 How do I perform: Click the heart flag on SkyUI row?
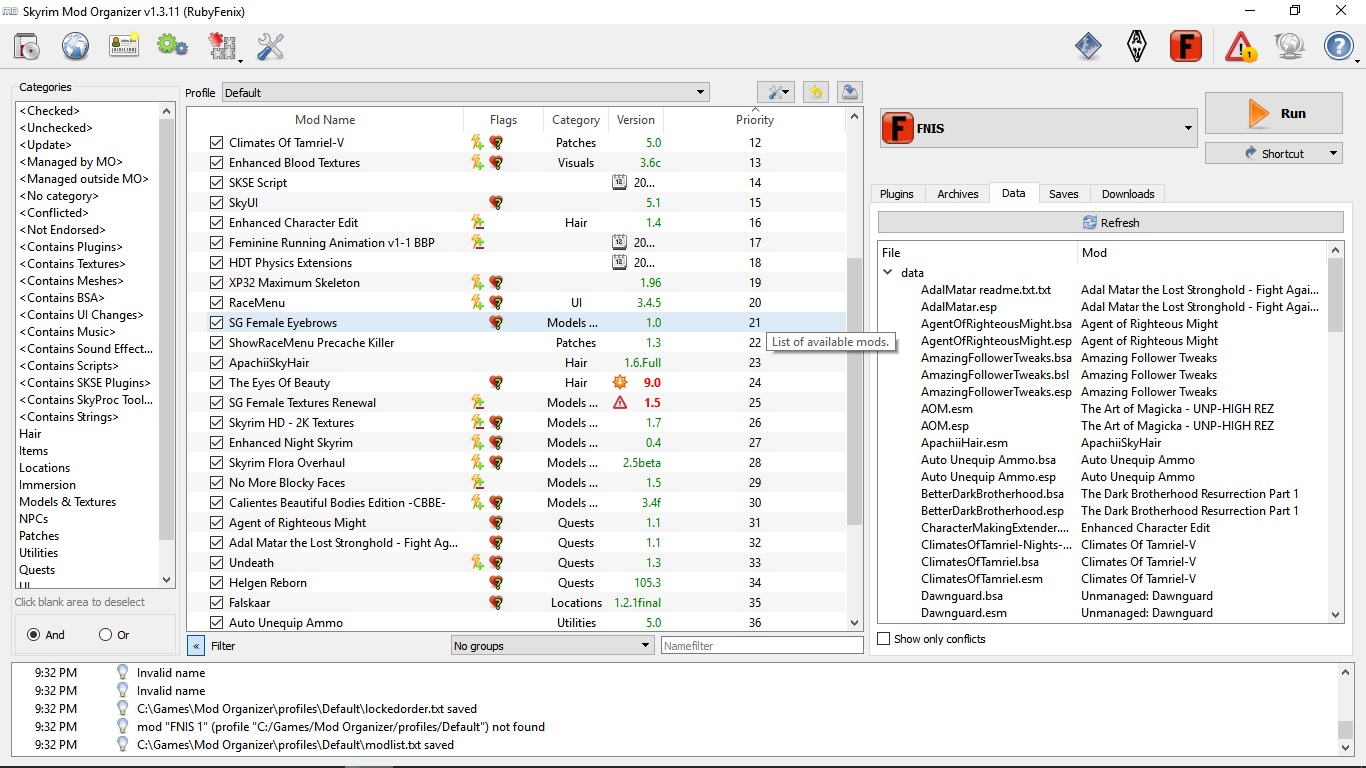[496, 203]
